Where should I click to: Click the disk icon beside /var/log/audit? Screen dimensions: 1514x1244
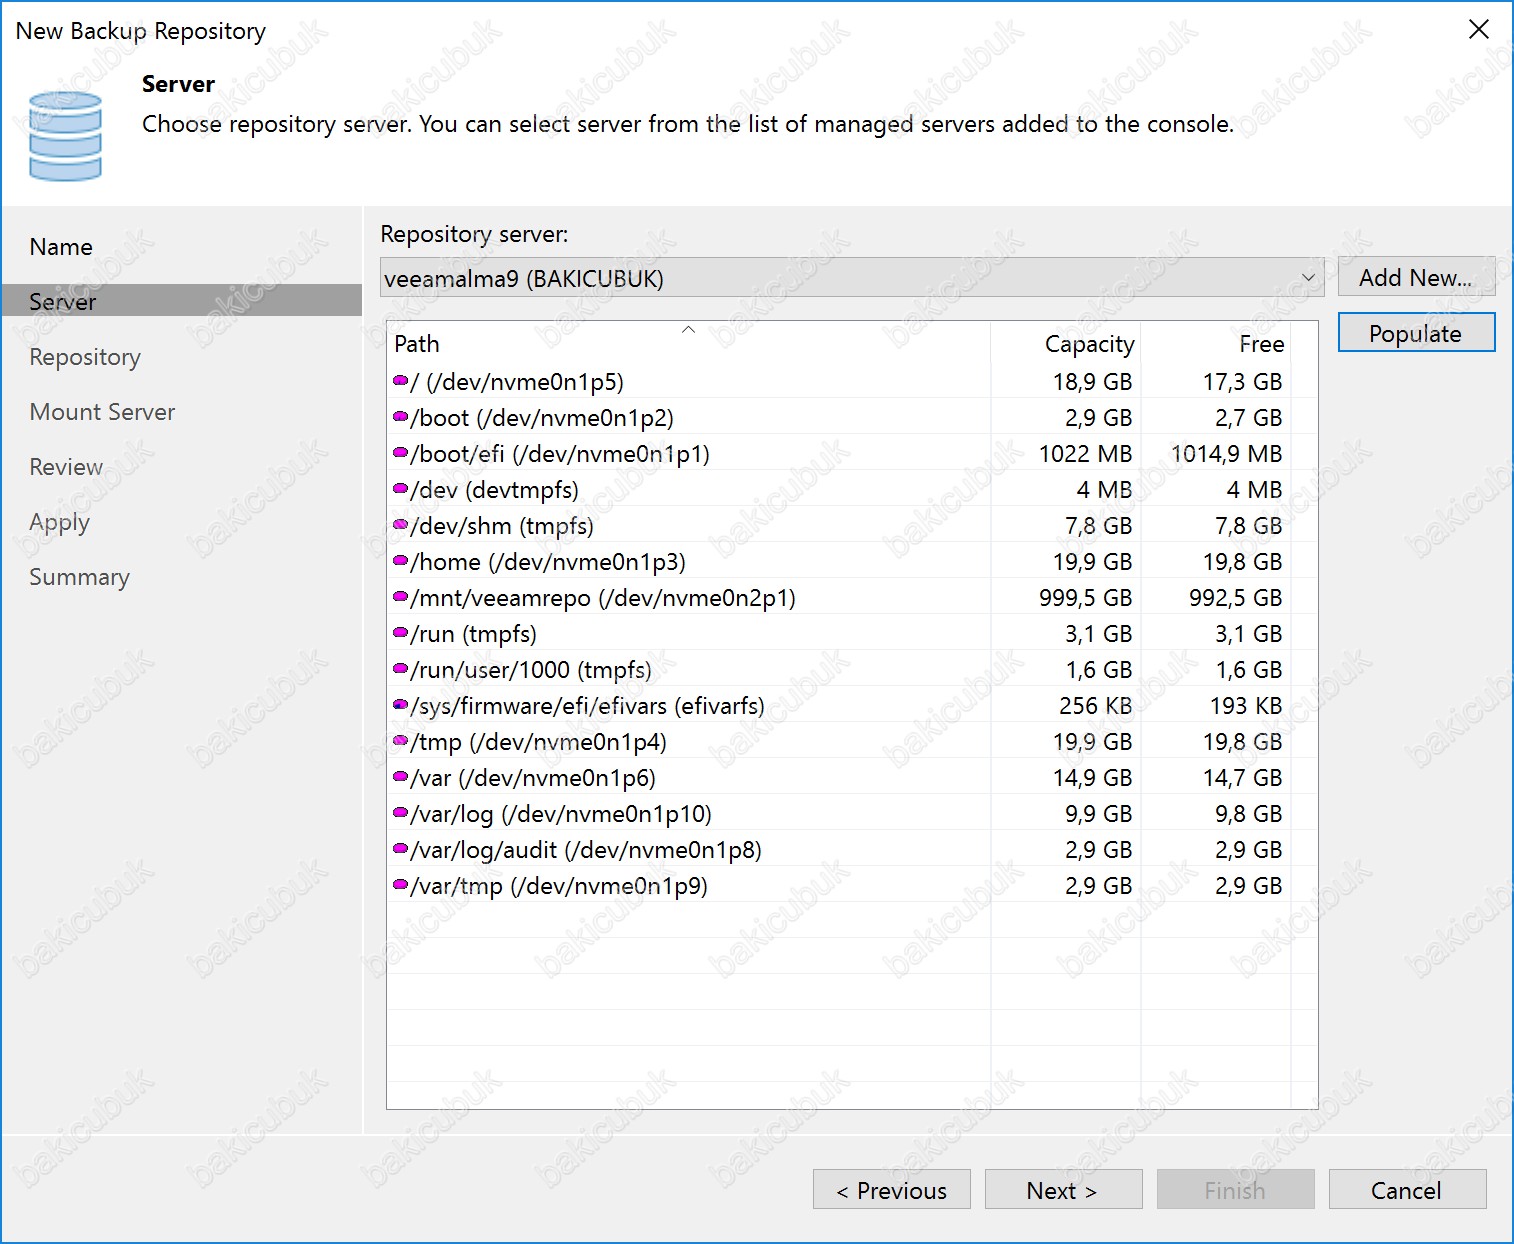[x=401, y=849]
